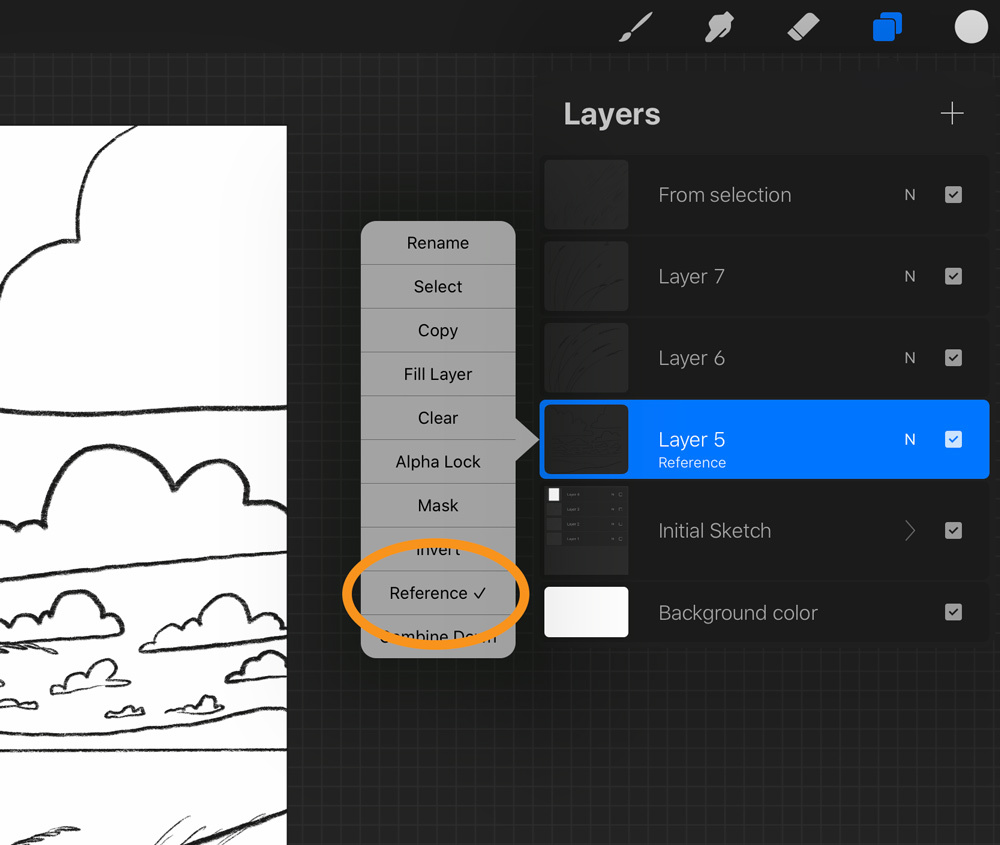Open blend mode N for Layer 5
Screen dimensions: 1000x845
(x=910, y=440)
